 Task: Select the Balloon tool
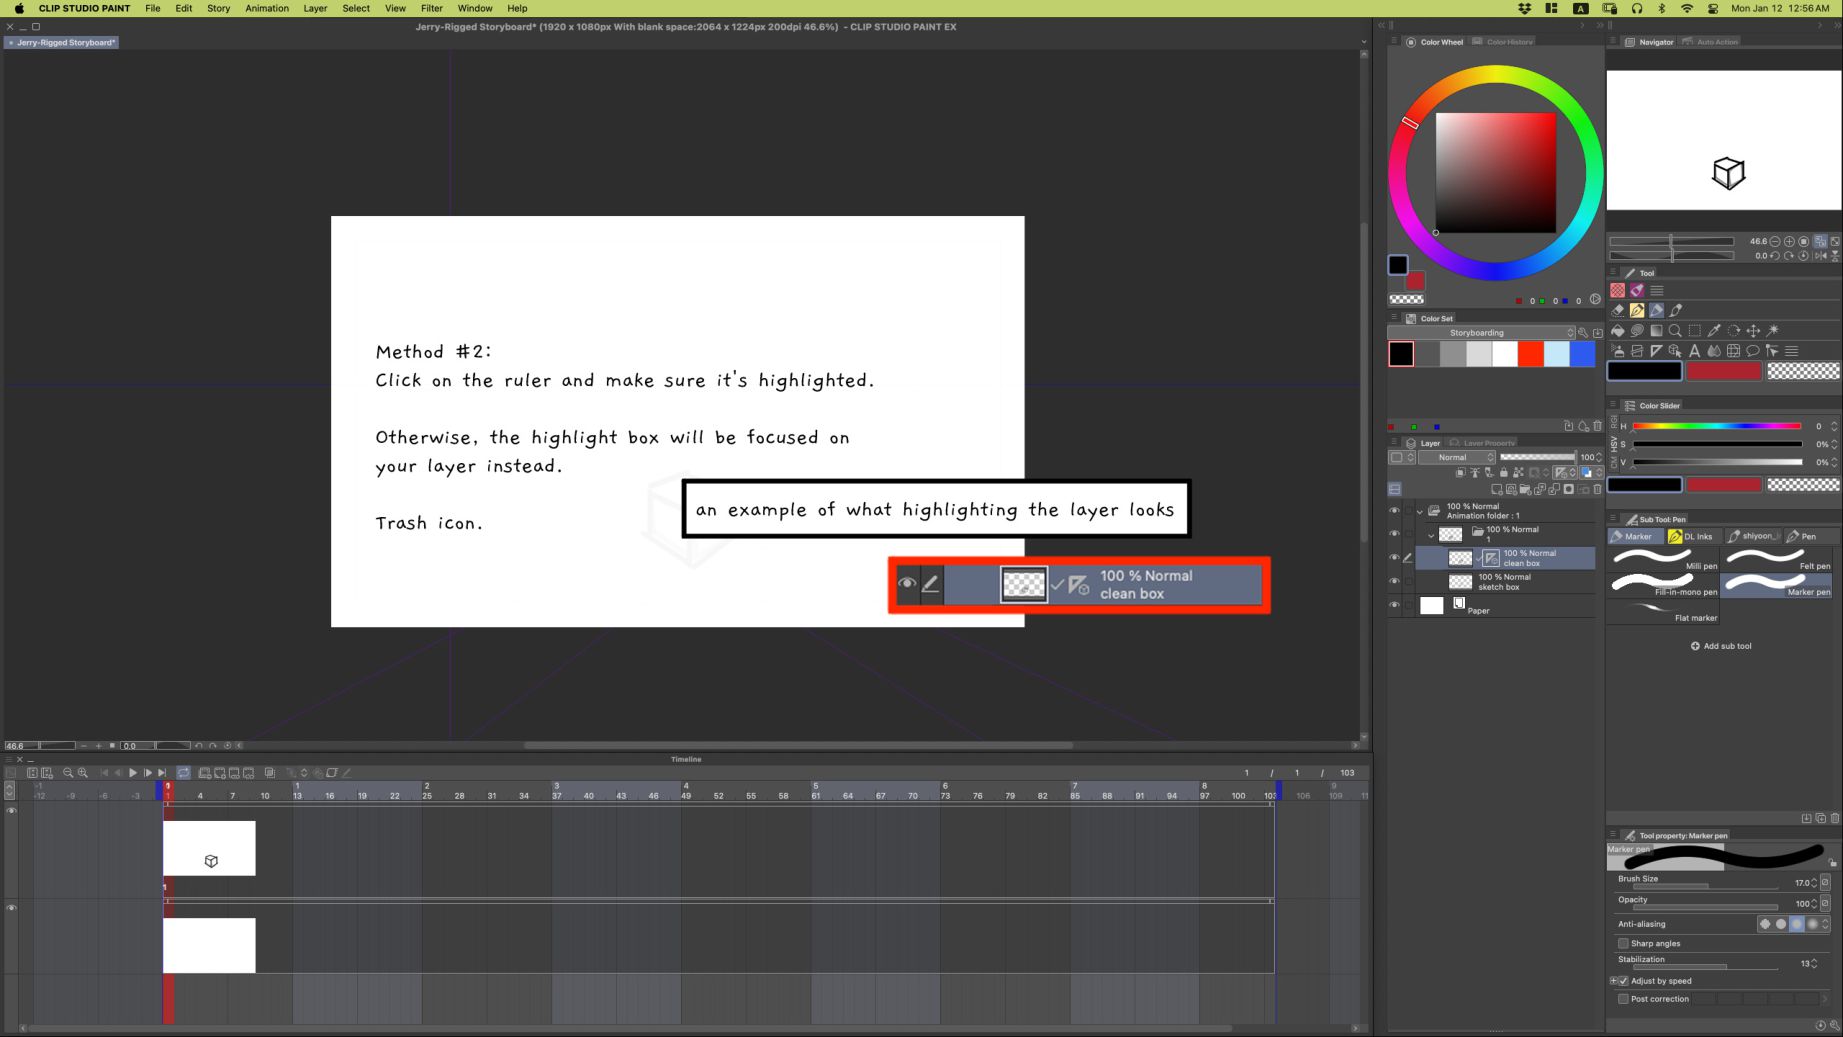point(1752,351)
